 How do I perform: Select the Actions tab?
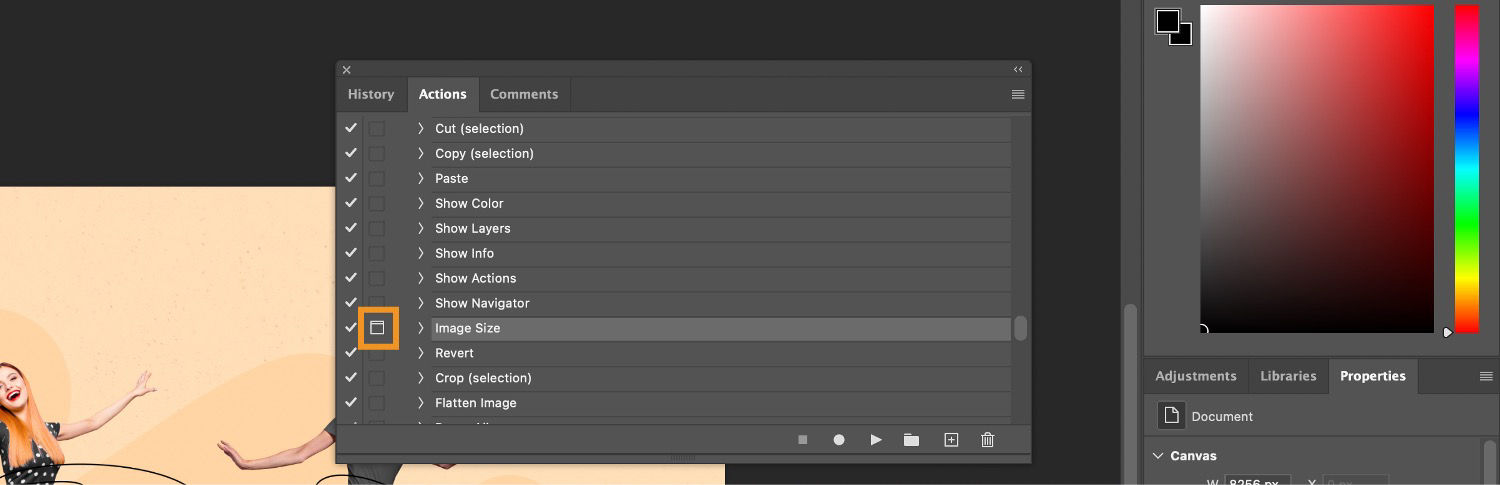point(443,94)
